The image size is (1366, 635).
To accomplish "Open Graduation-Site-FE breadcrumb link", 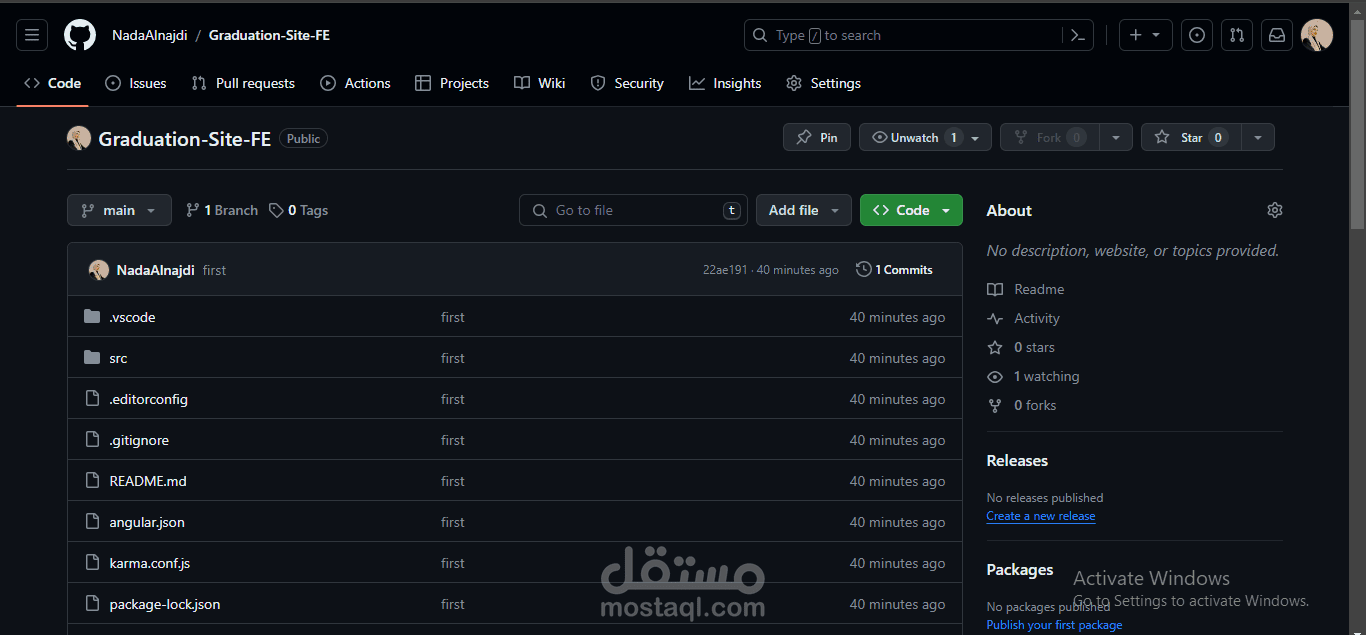I will click(x=269, y=35).
